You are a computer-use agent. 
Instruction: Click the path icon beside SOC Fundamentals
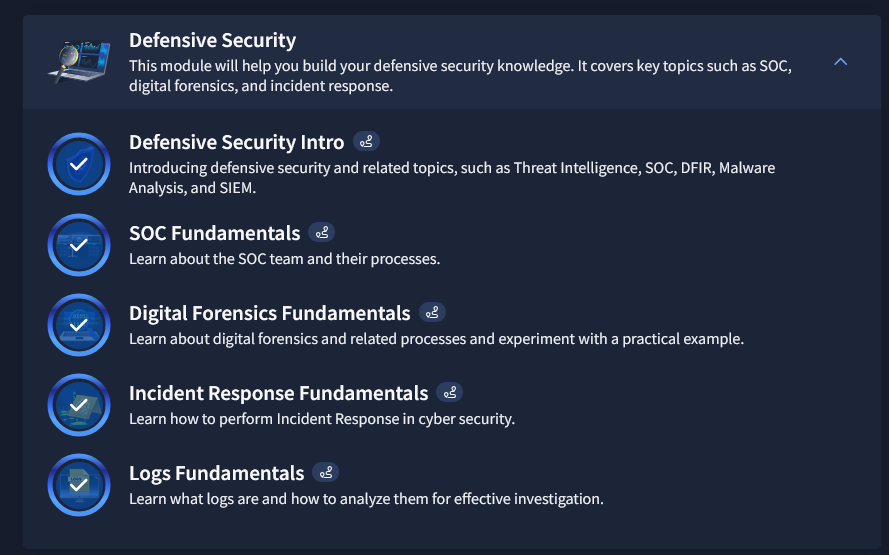point(322,233)
